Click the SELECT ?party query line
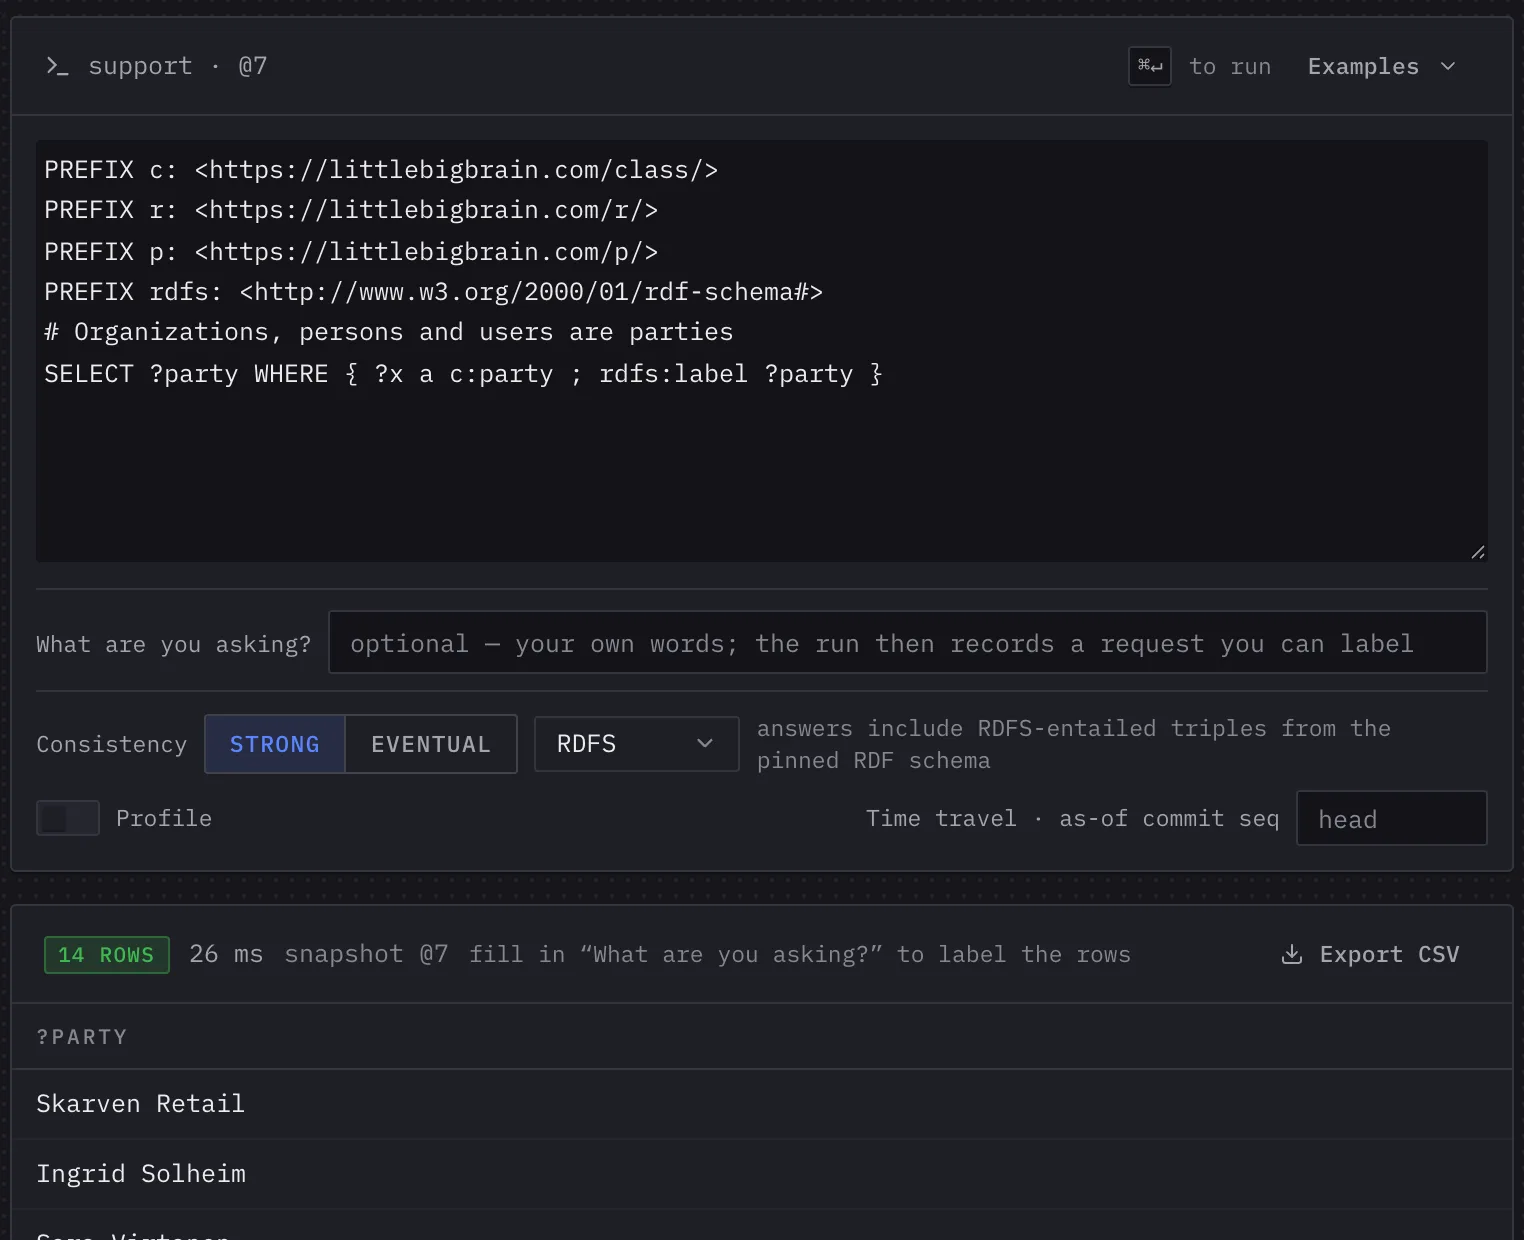Viewport: 1524px width, 1240px height. pos(463,374)
